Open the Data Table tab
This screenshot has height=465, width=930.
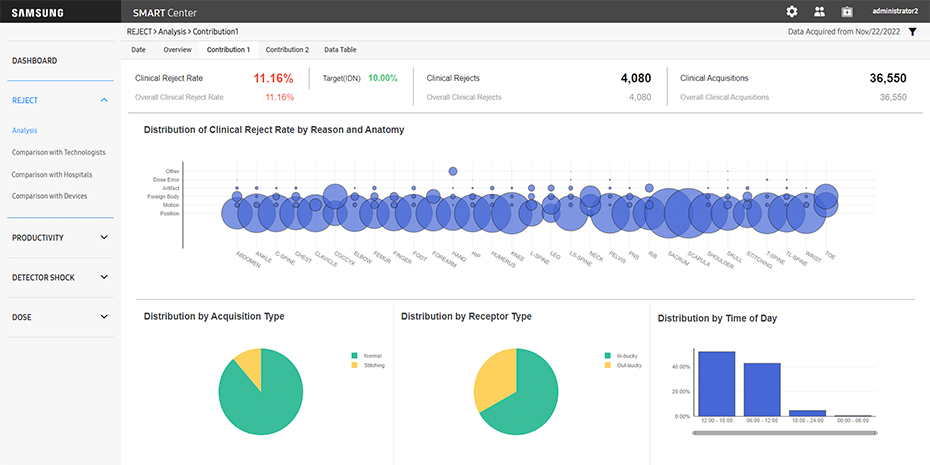pos(343,49)
